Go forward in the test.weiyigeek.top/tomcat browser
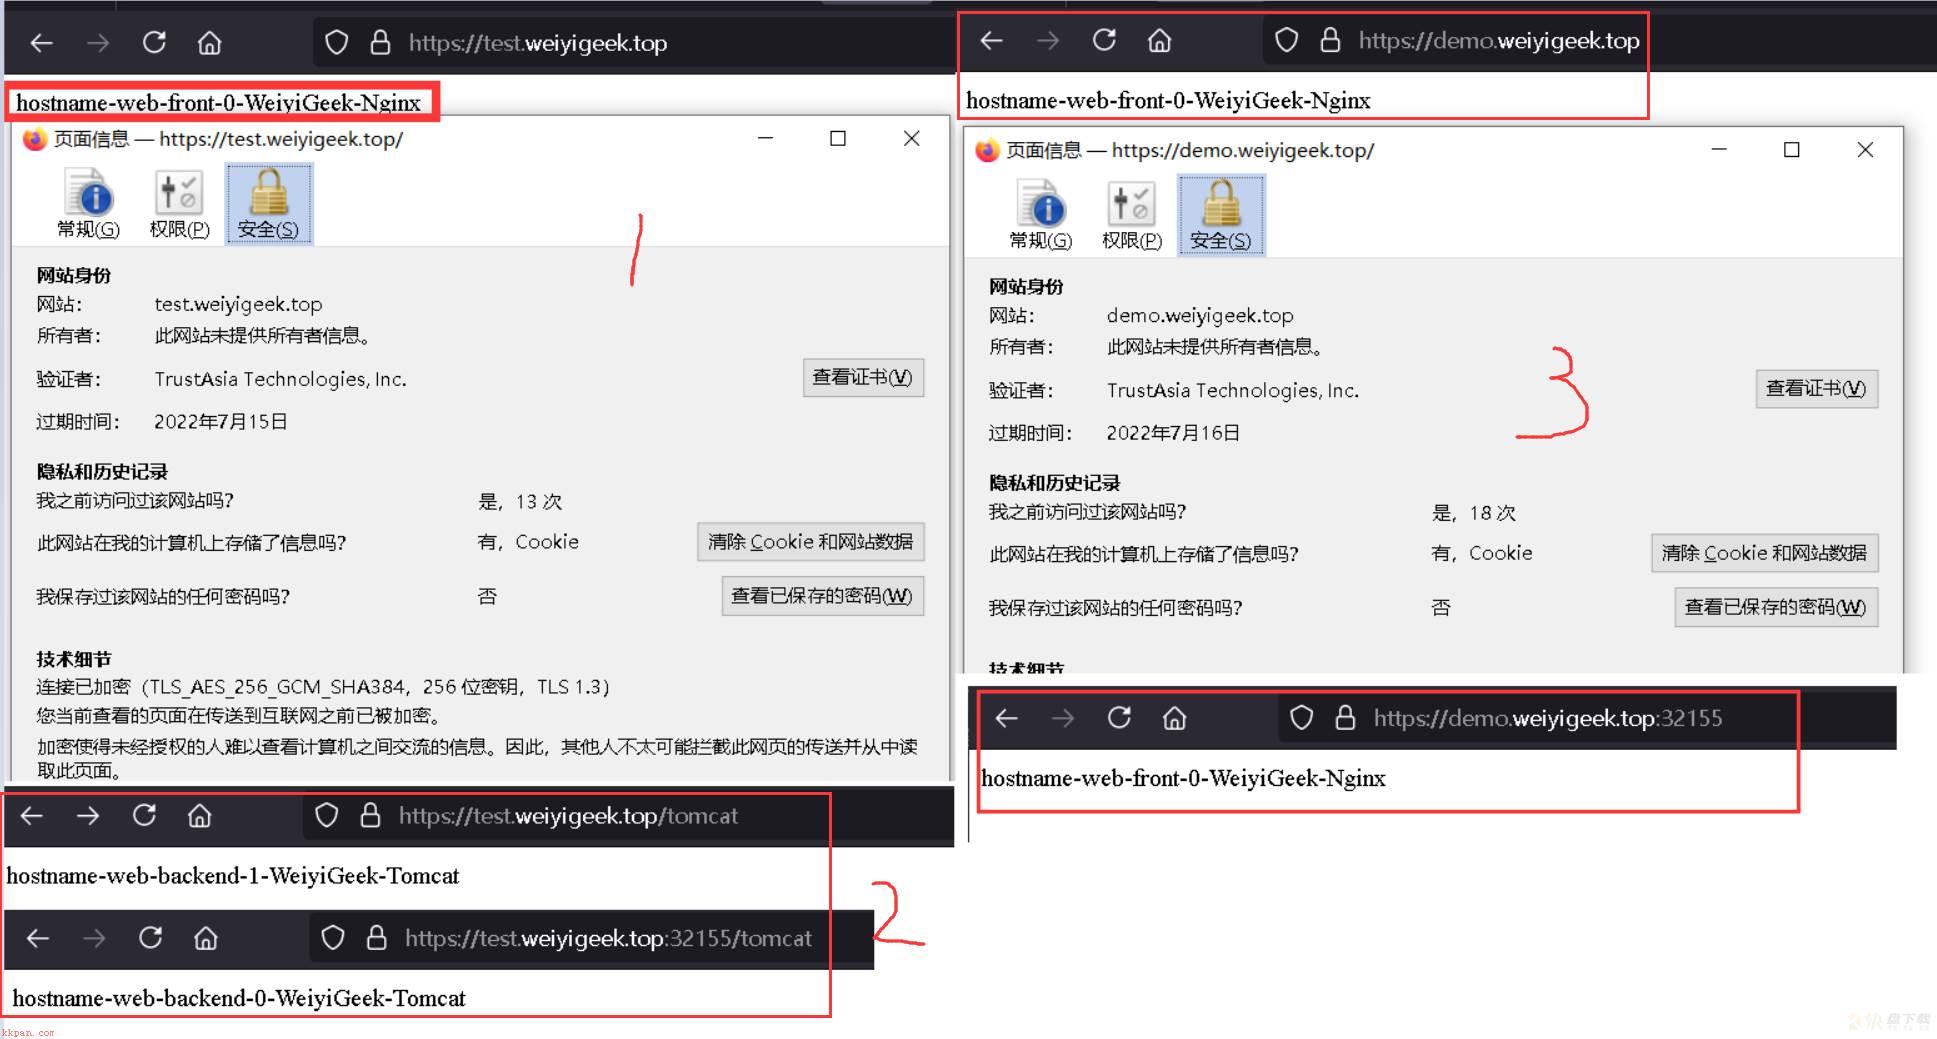Viewport: 1937px width, 1039px height. (x=88, y=816)
